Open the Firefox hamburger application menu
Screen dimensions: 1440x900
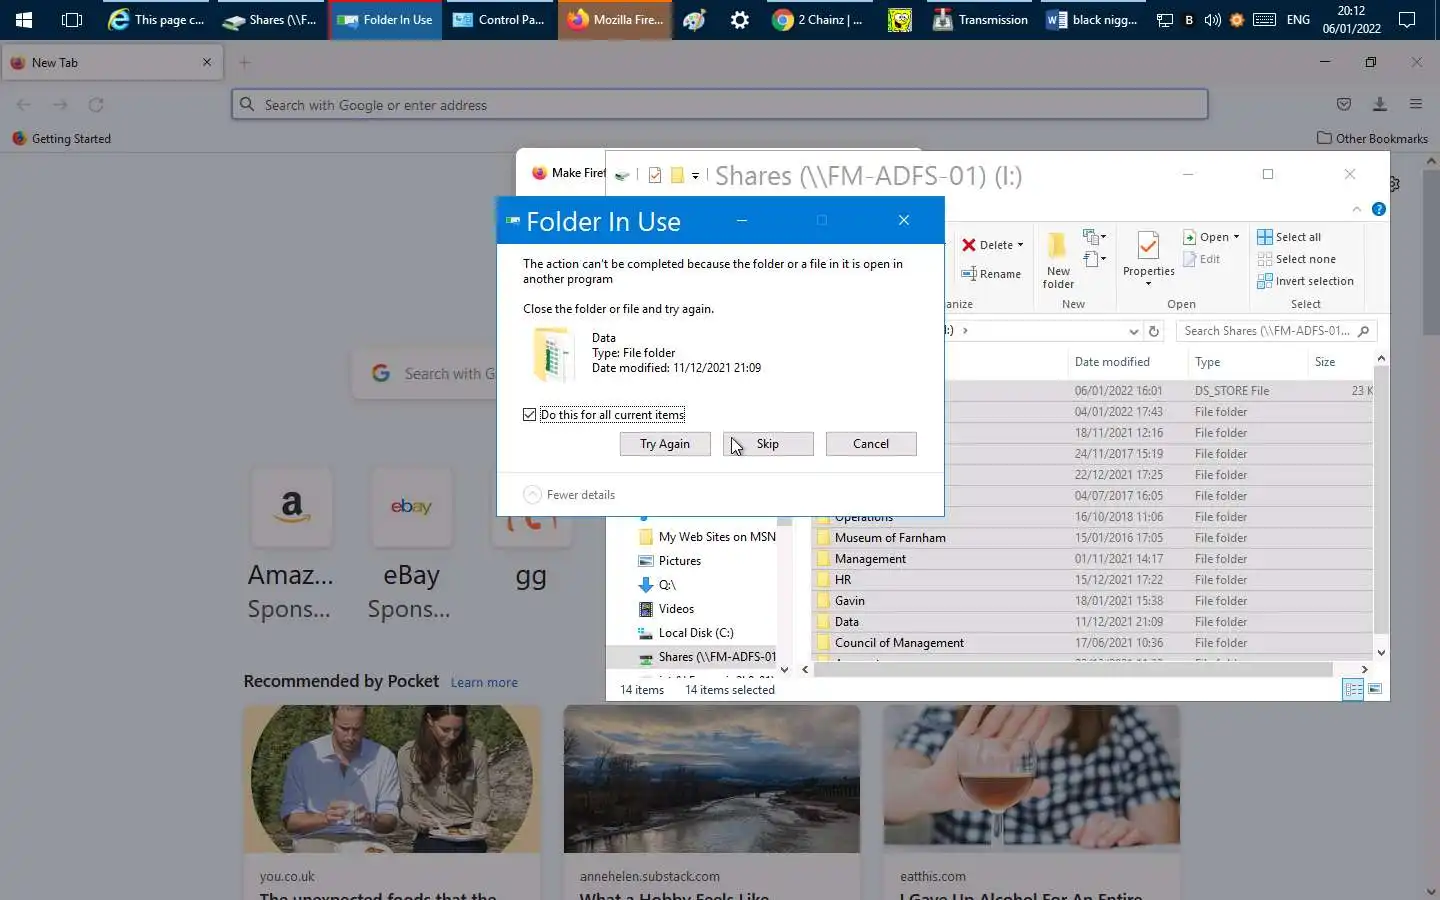tap(1416, 104)
